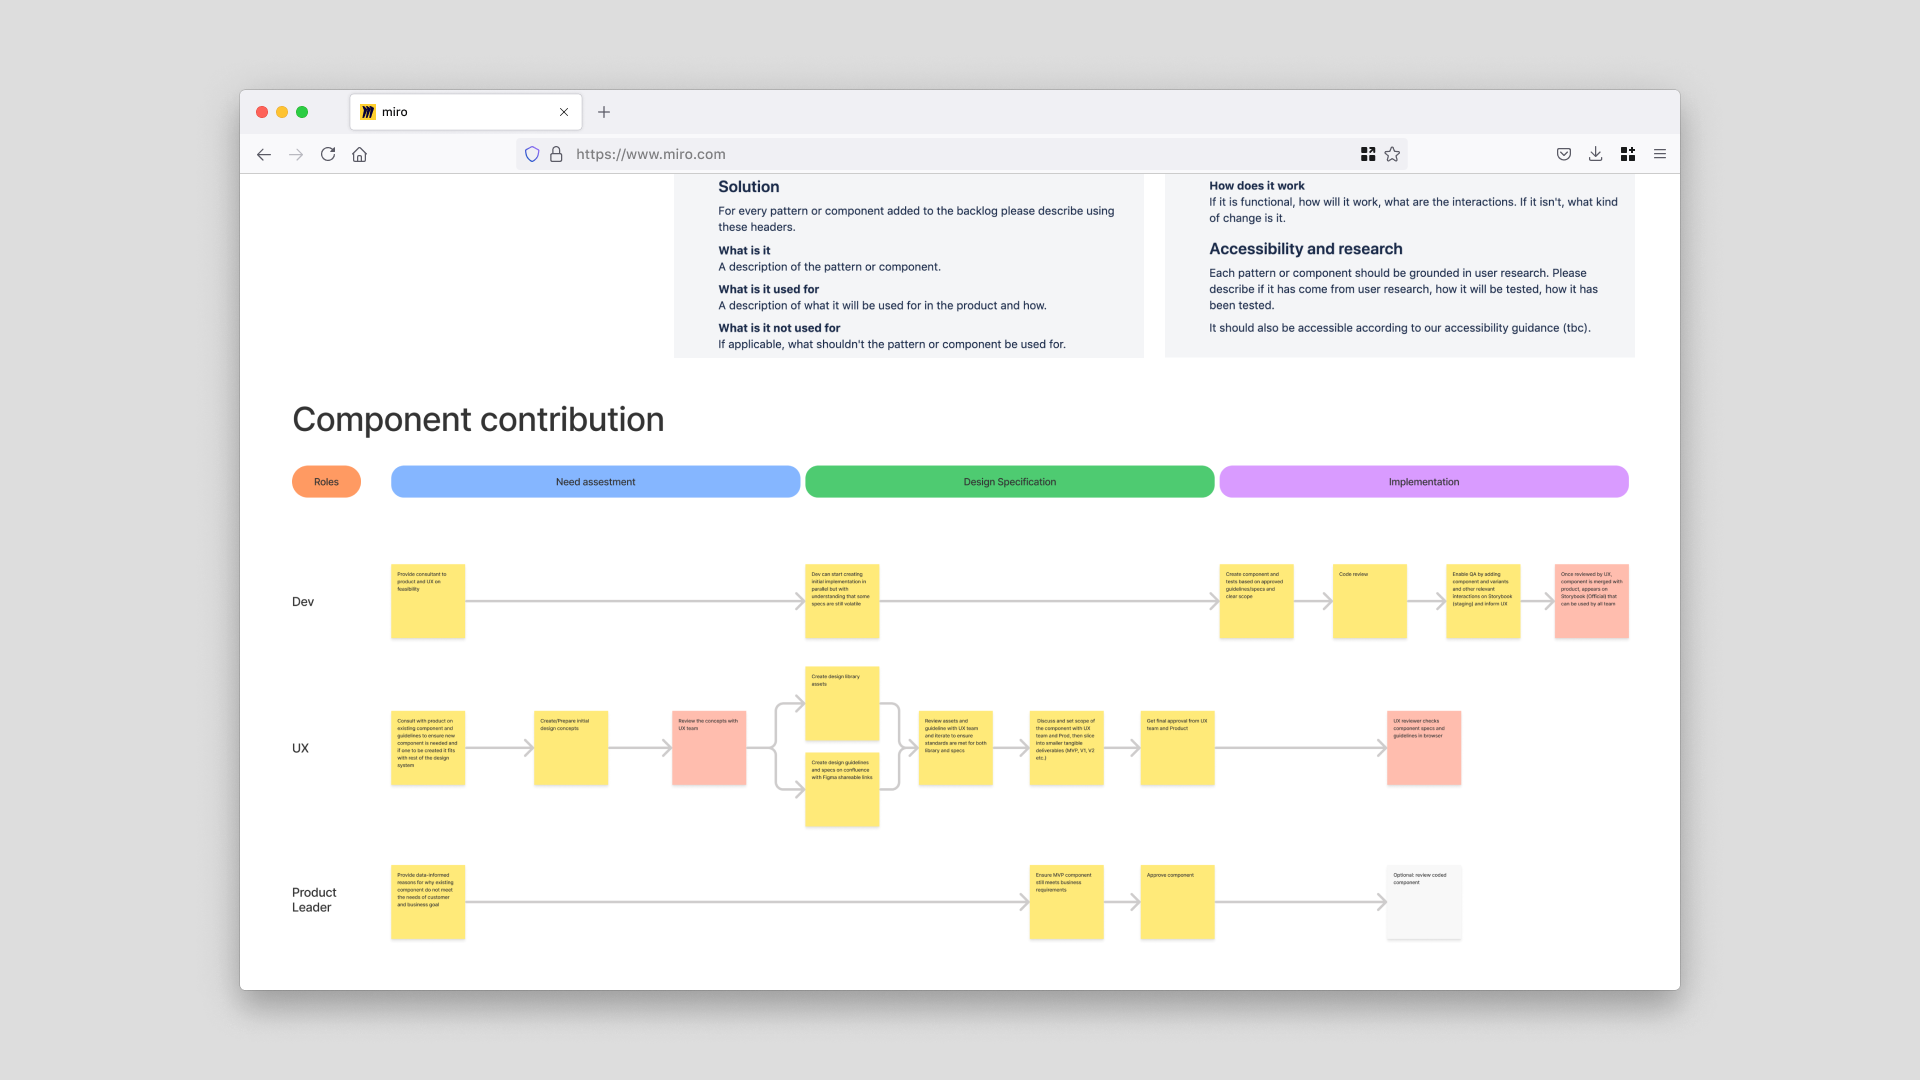Open a new tab with plus

coord(604,112)
